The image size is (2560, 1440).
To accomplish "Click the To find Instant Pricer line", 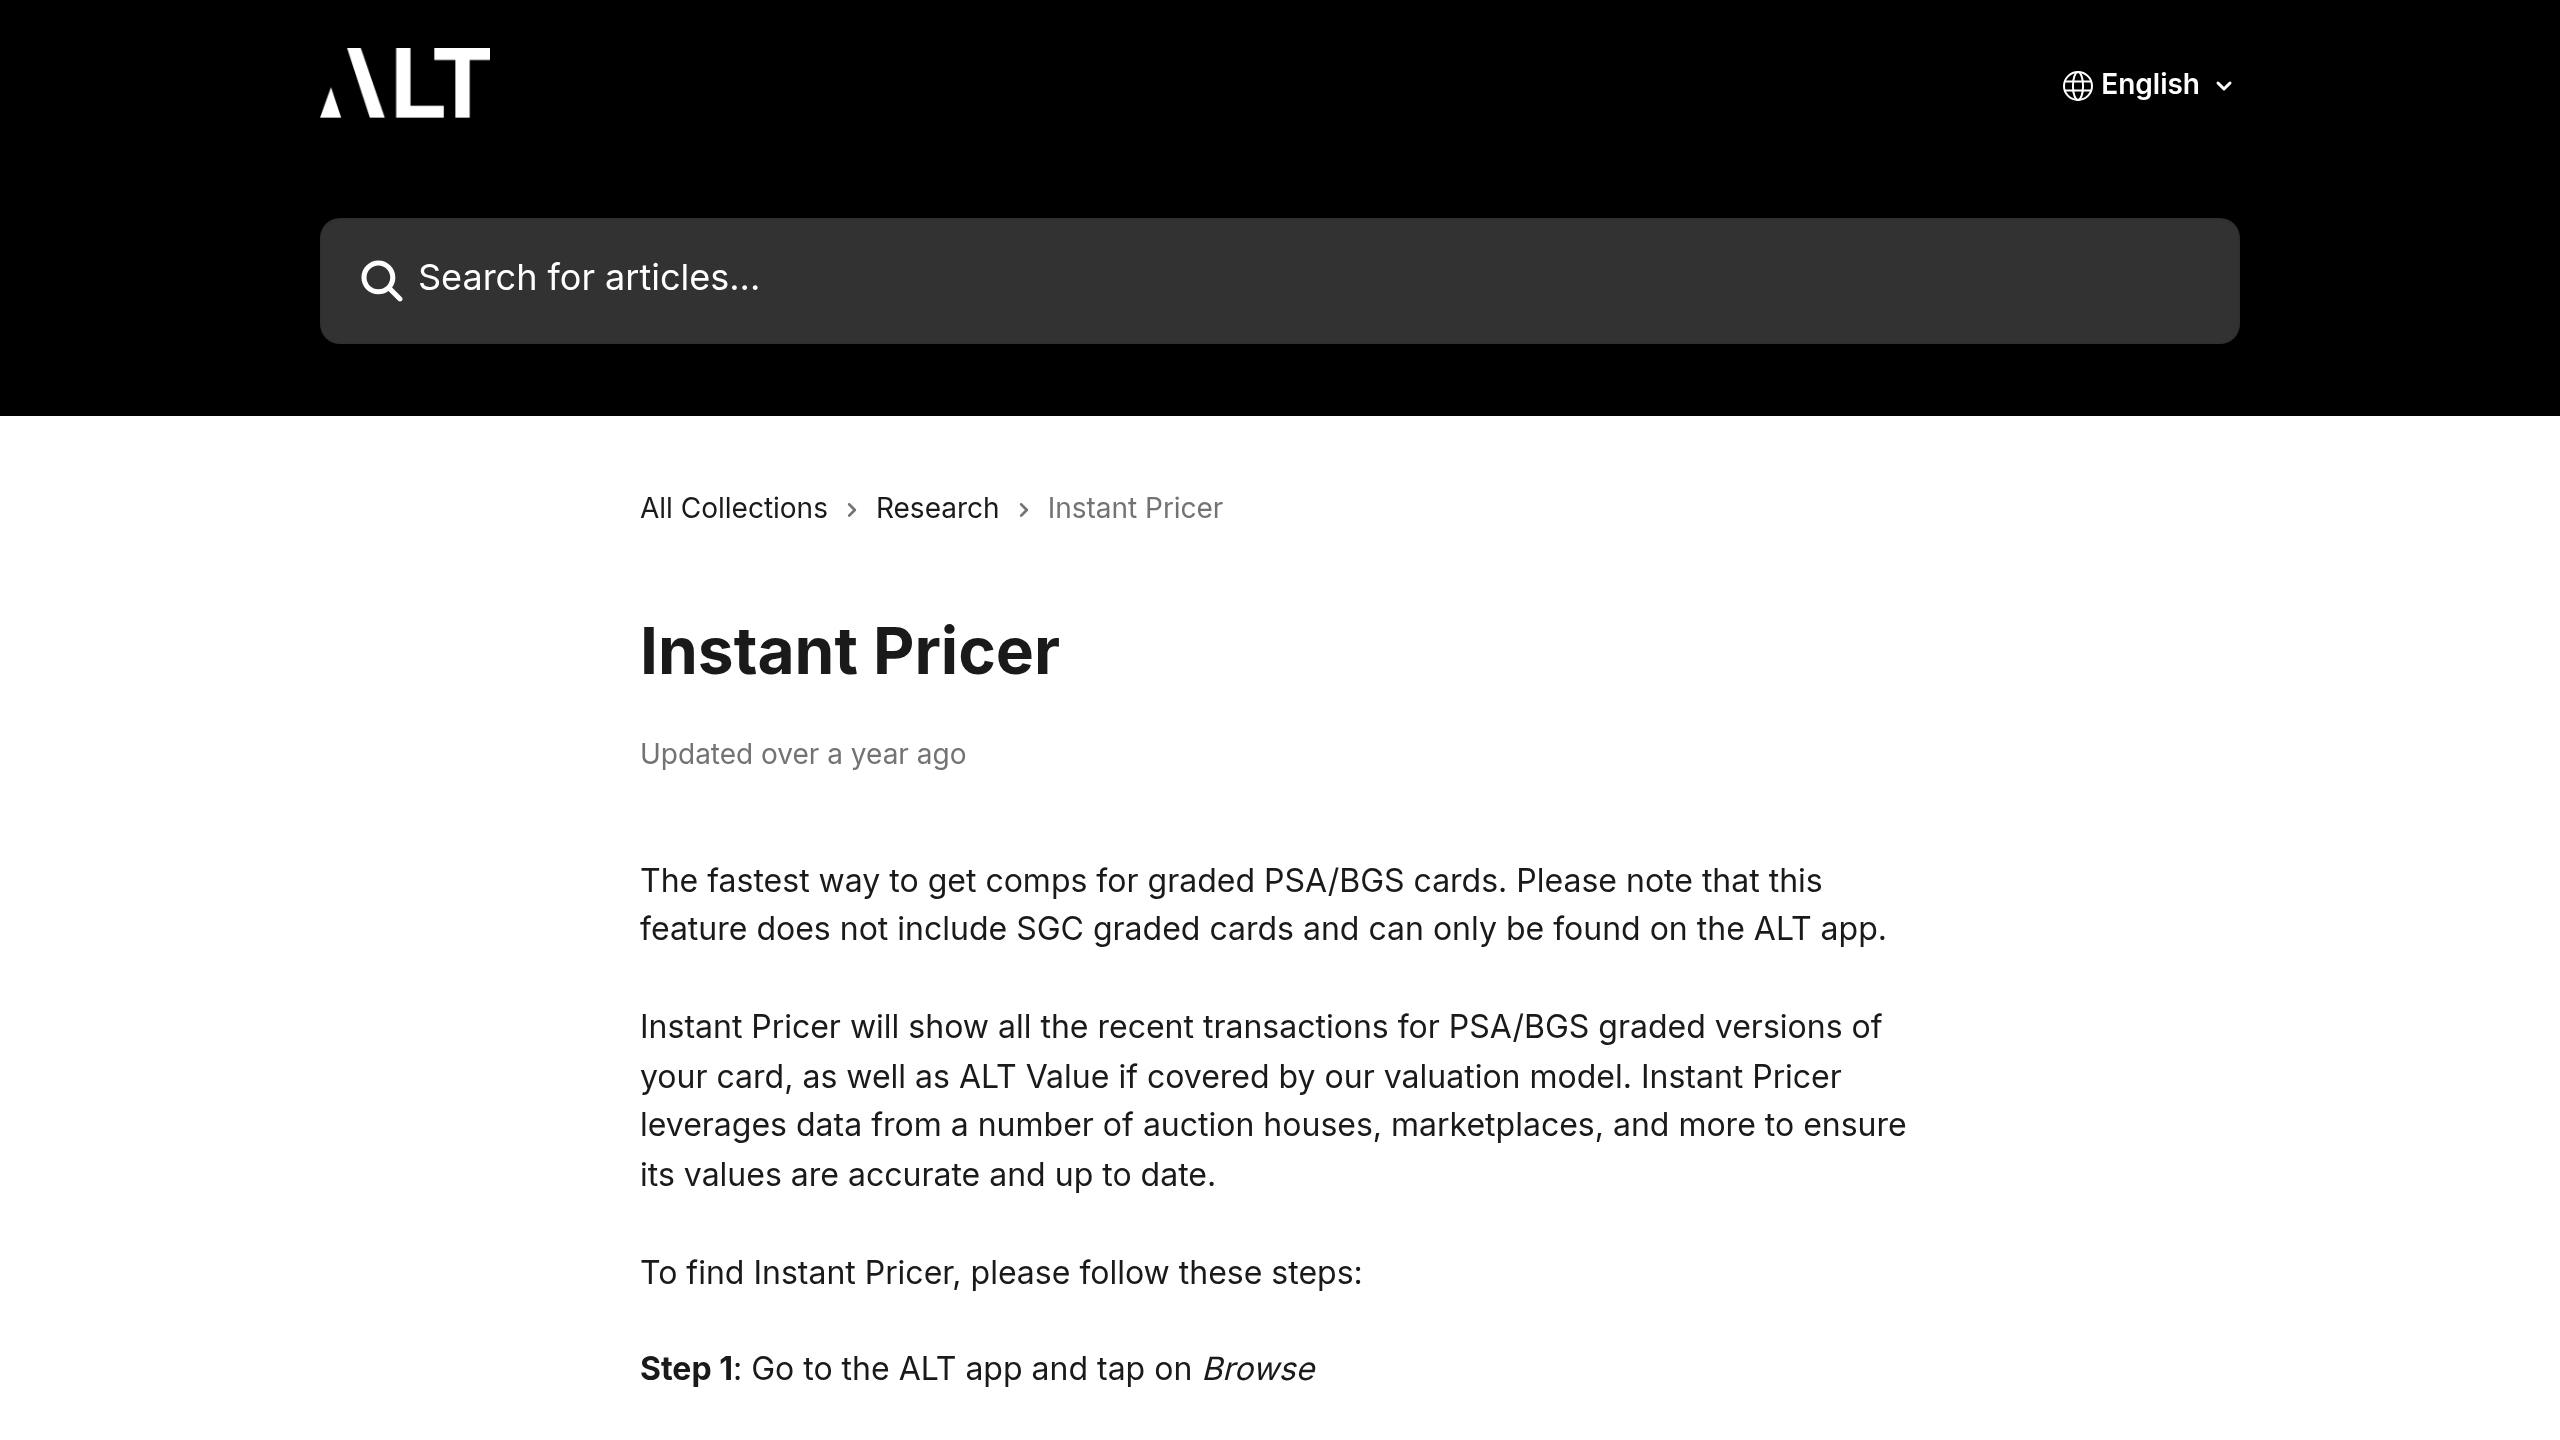I will tap(1000, 1273).
